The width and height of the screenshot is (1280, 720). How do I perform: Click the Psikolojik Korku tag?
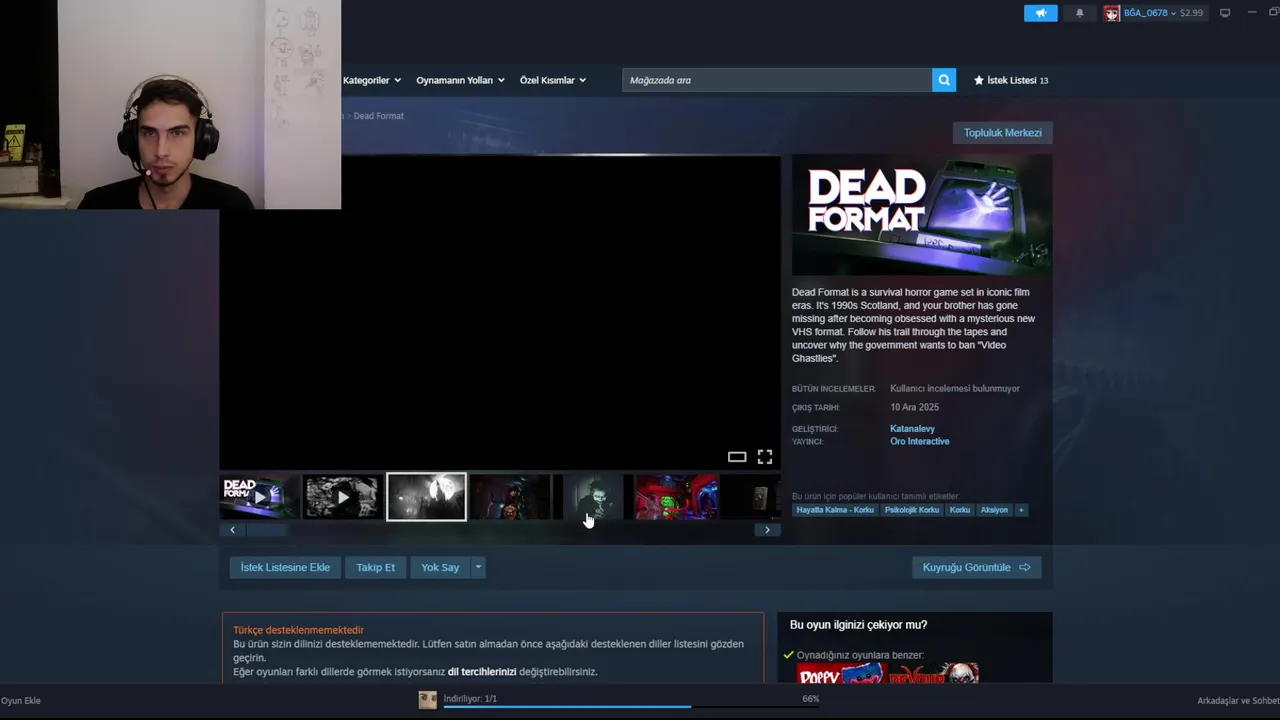tap(912, 510)
